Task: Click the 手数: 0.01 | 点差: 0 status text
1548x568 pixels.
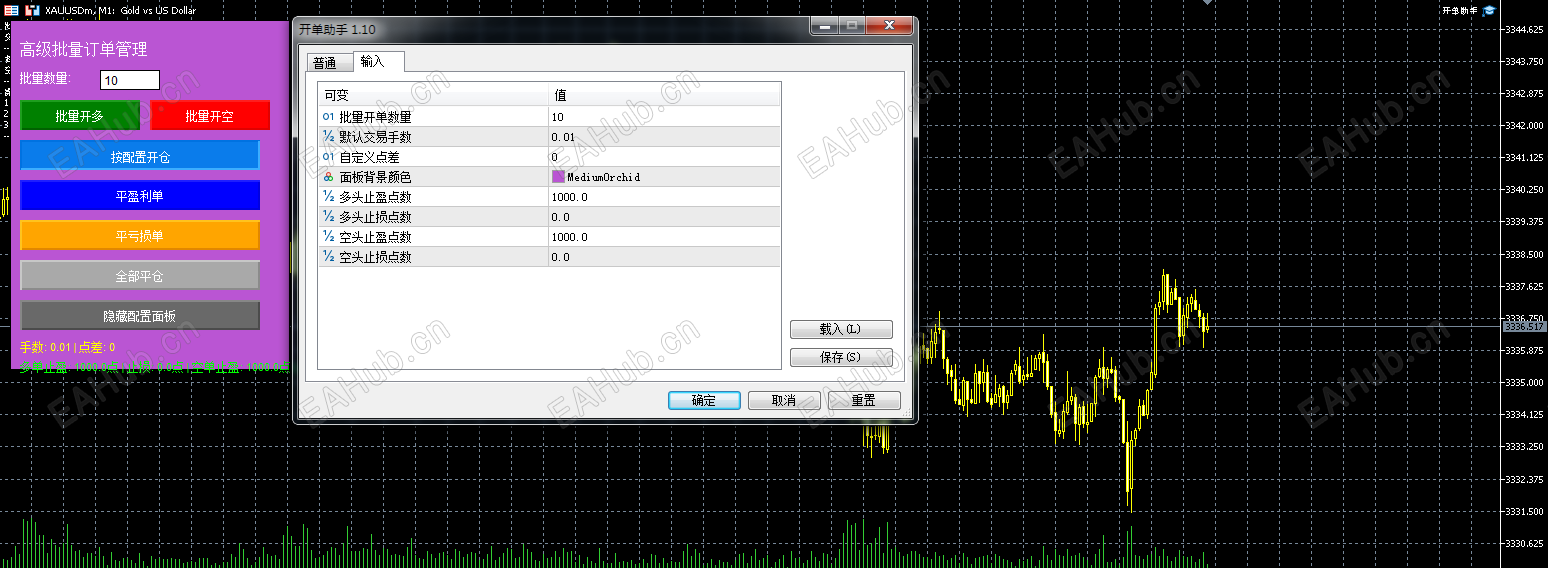Action: (68, 347)
